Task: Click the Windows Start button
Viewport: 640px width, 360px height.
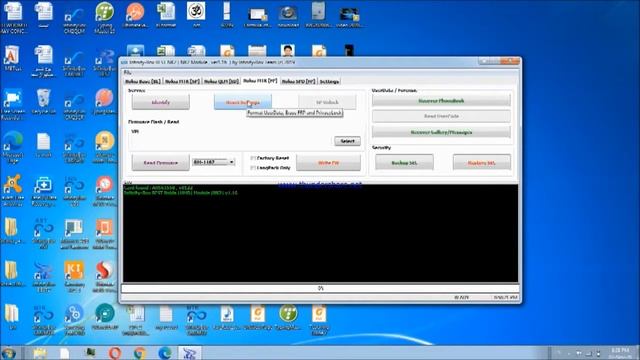Action: point(9,353)
